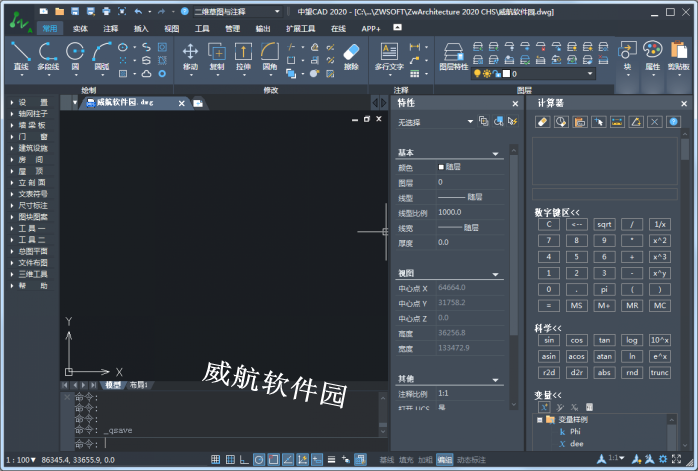Screen dimensions: 698x471
Task: Click the sqrt calculator button
Action: pyautogui.click(x=604, y=224)
